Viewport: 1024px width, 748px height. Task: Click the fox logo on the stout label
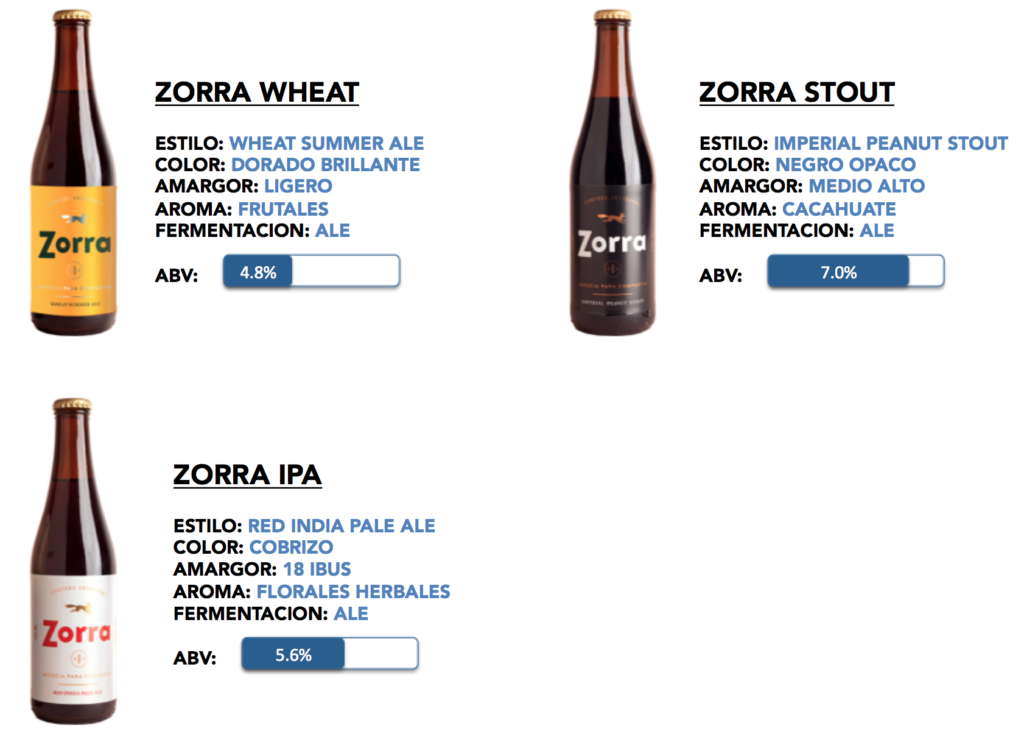click(x=613, y=216)
